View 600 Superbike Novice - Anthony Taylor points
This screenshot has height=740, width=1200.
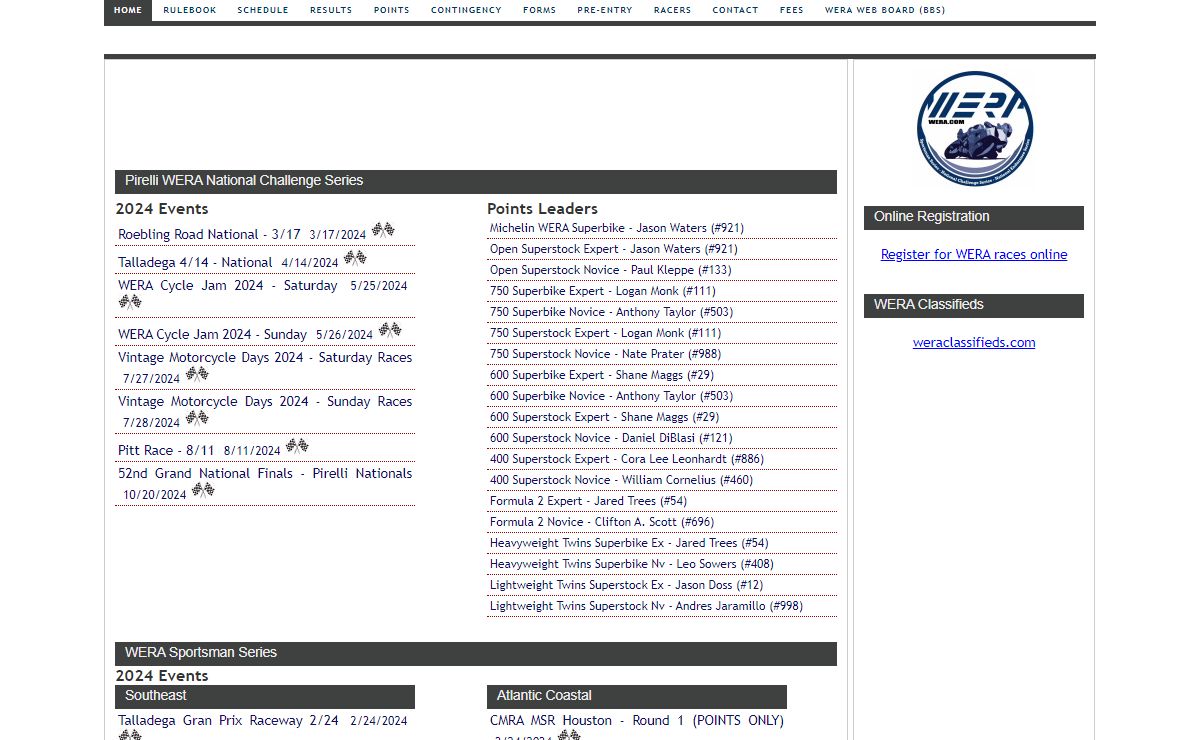[x=611, y=396]
